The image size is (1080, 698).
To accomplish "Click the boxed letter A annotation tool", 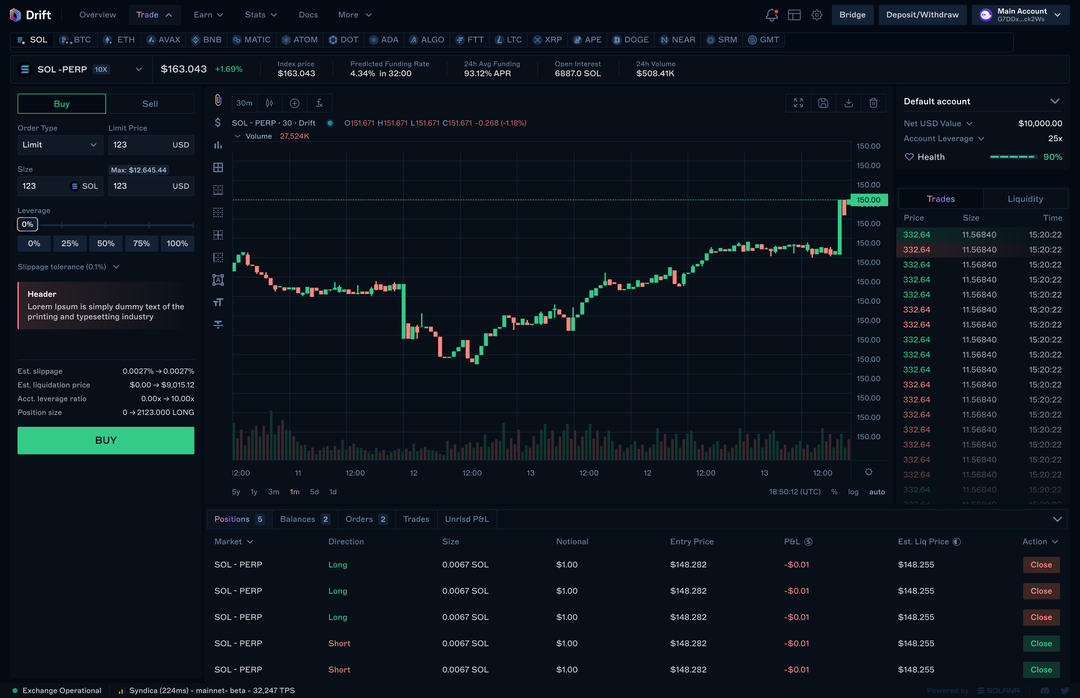I will click(x=218, y=280).
